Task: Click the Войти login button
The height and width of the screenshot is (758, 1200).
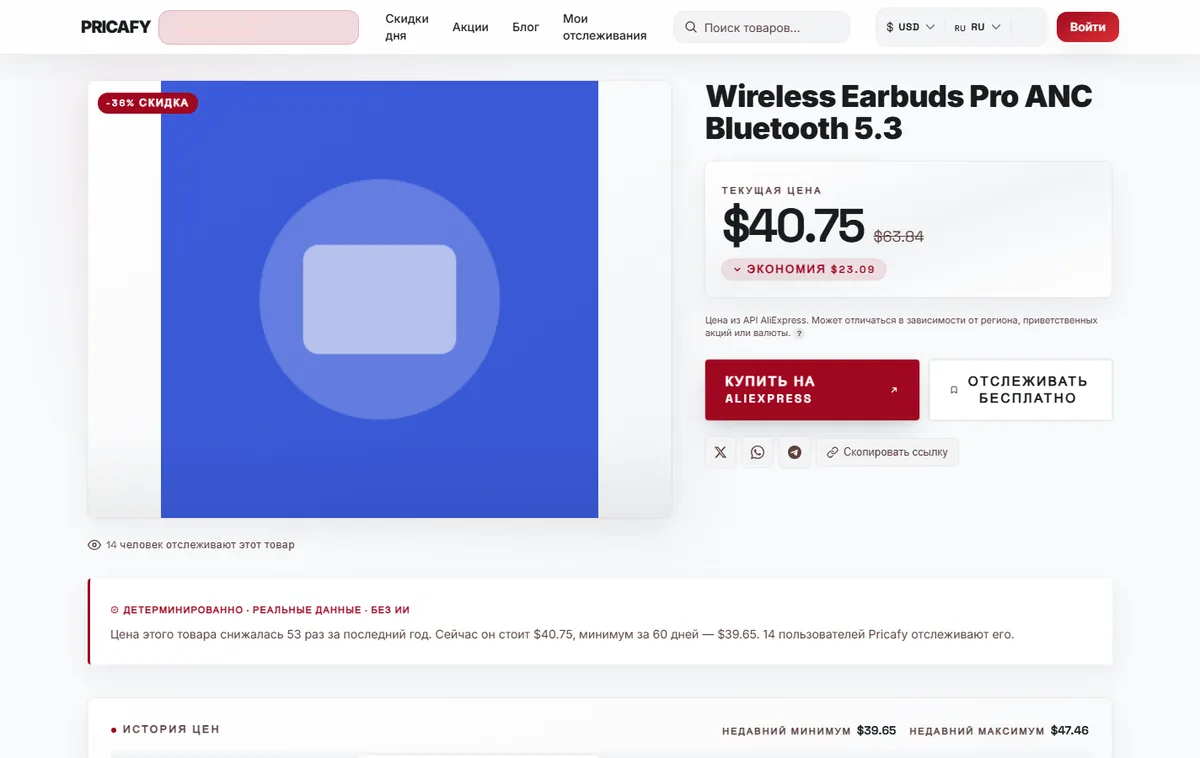Action: pyautogui.click(x=1088, y=27)
